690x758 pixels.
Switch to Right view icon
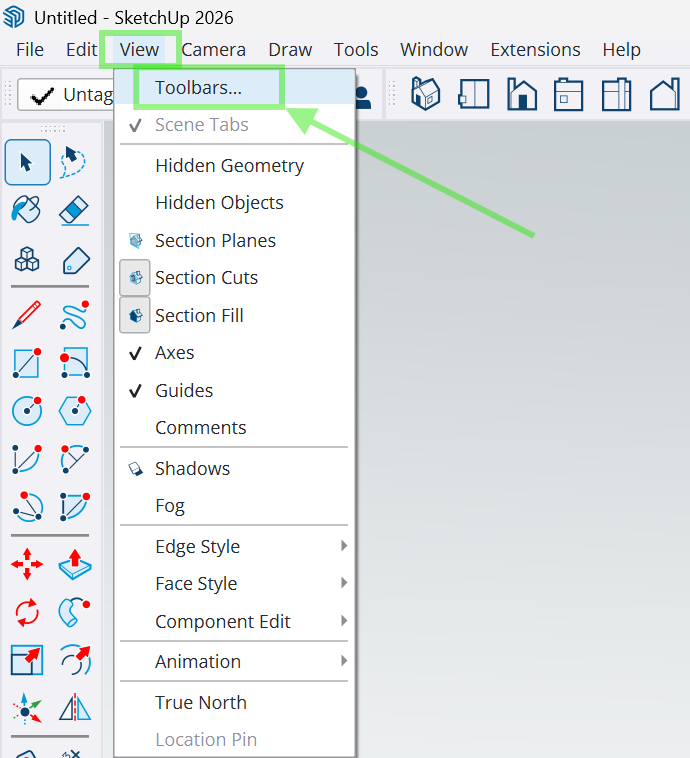569,94
